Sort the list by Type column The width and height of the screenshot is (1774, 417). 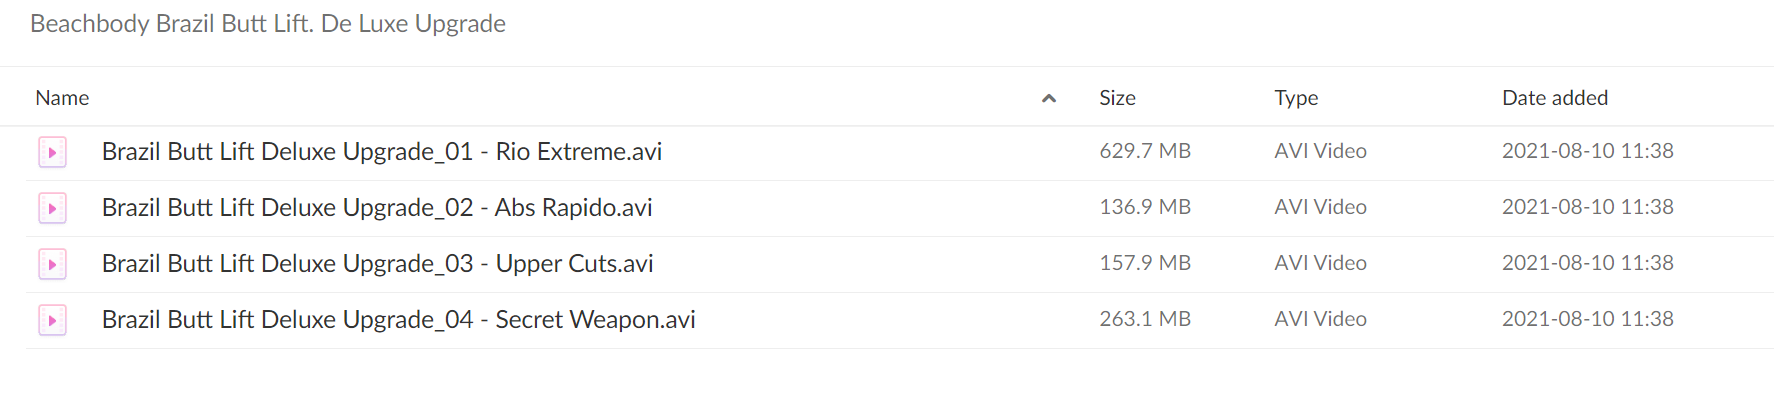point(1296,98)
